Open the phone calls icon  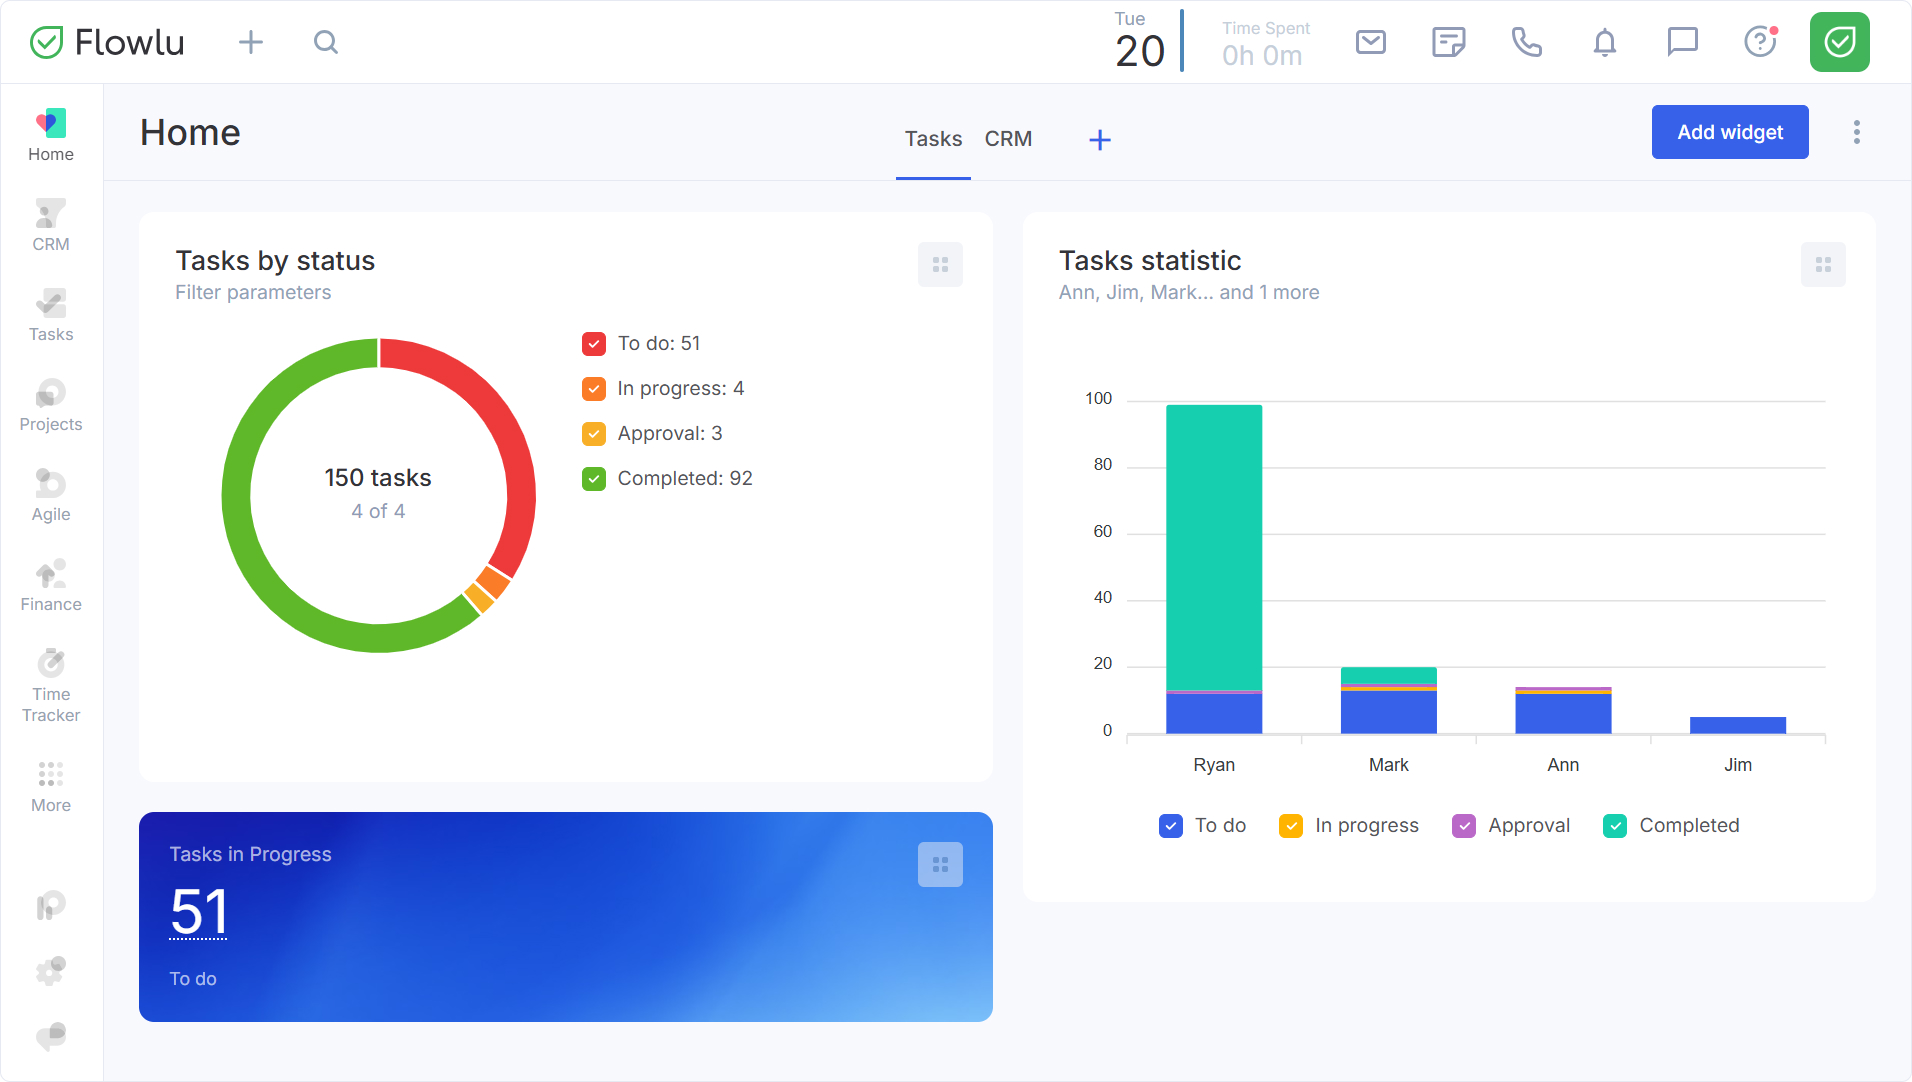tap(1526, 42)
